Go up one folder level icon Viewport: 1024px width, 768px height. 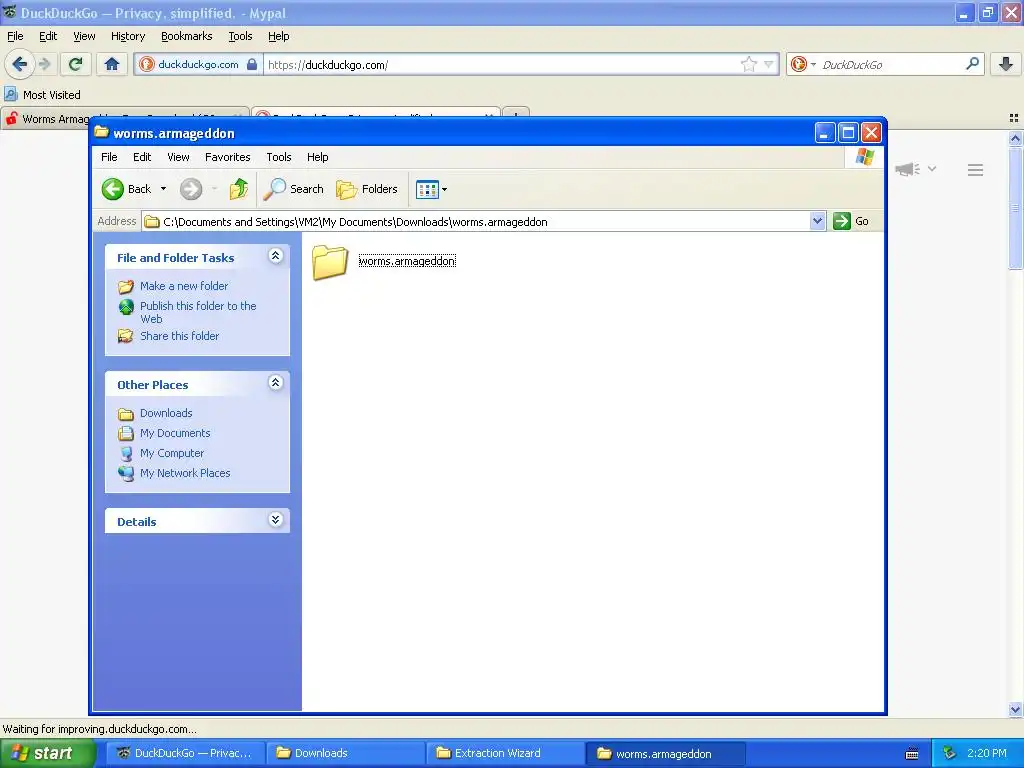(239, 189)
